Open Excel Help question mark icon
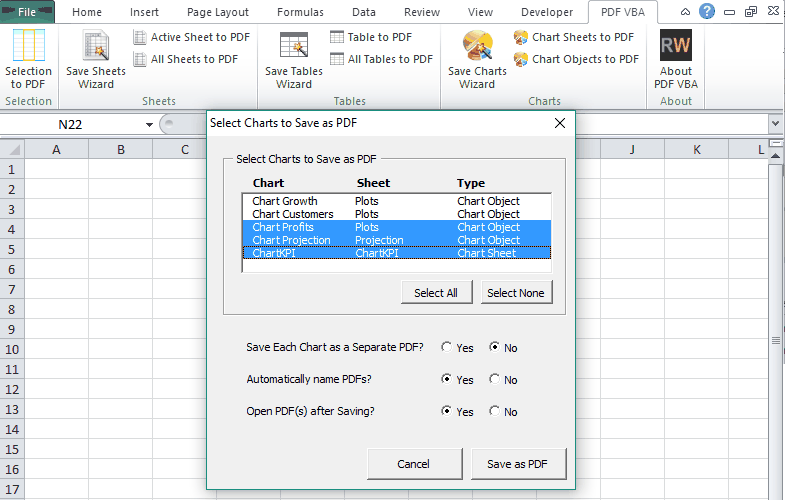 point(707,12)
